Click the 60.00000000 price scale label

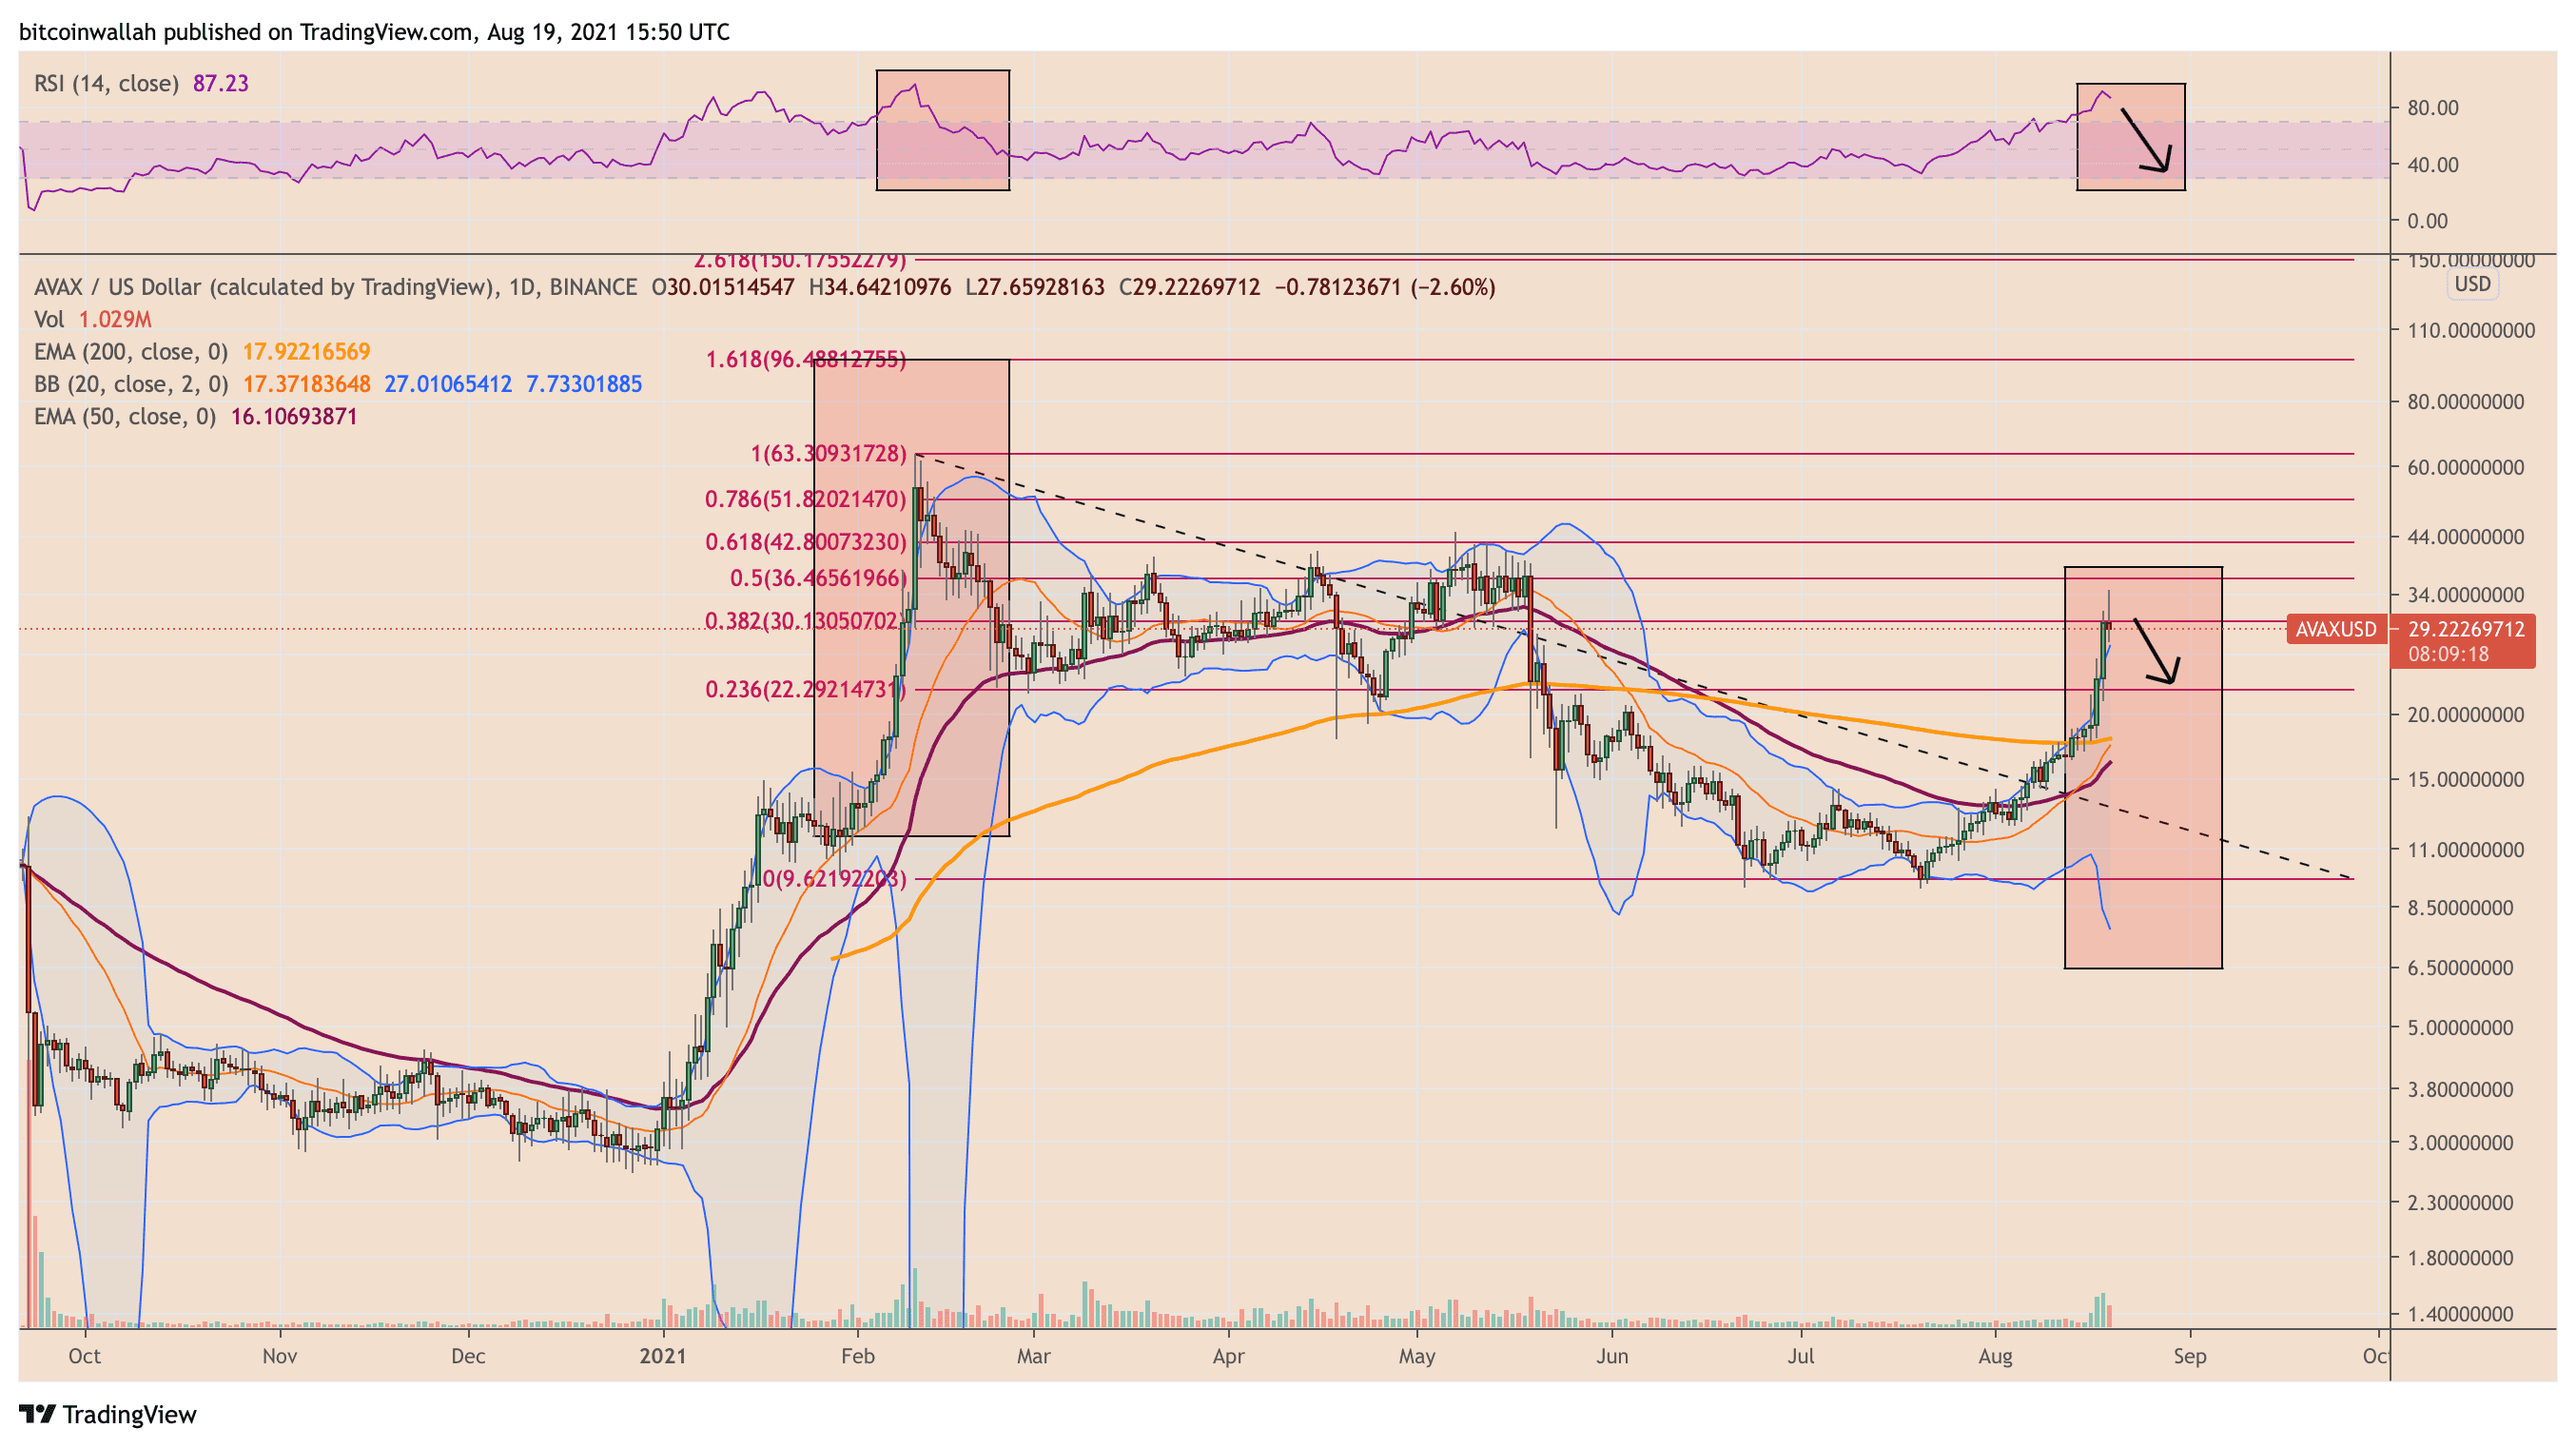coord(2465,467)
